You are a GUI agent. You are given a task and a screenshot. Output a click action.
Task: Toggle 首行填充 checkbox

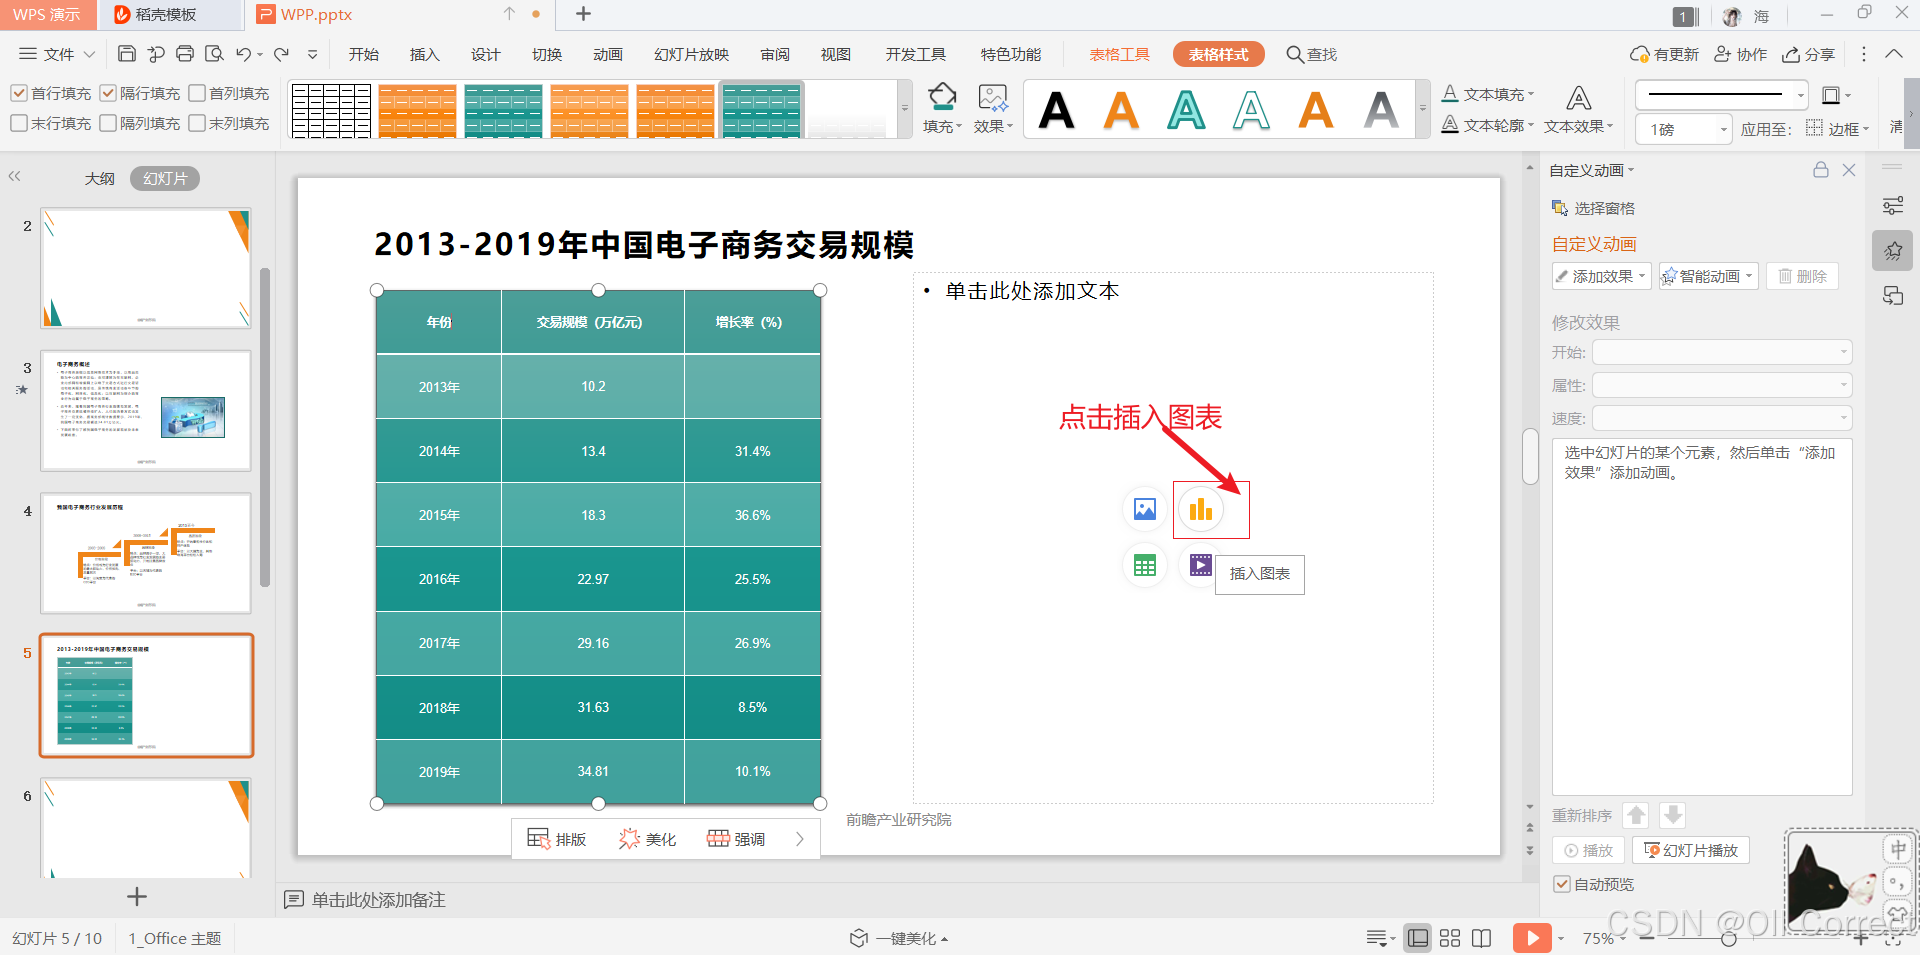click(x=19, y=93)
